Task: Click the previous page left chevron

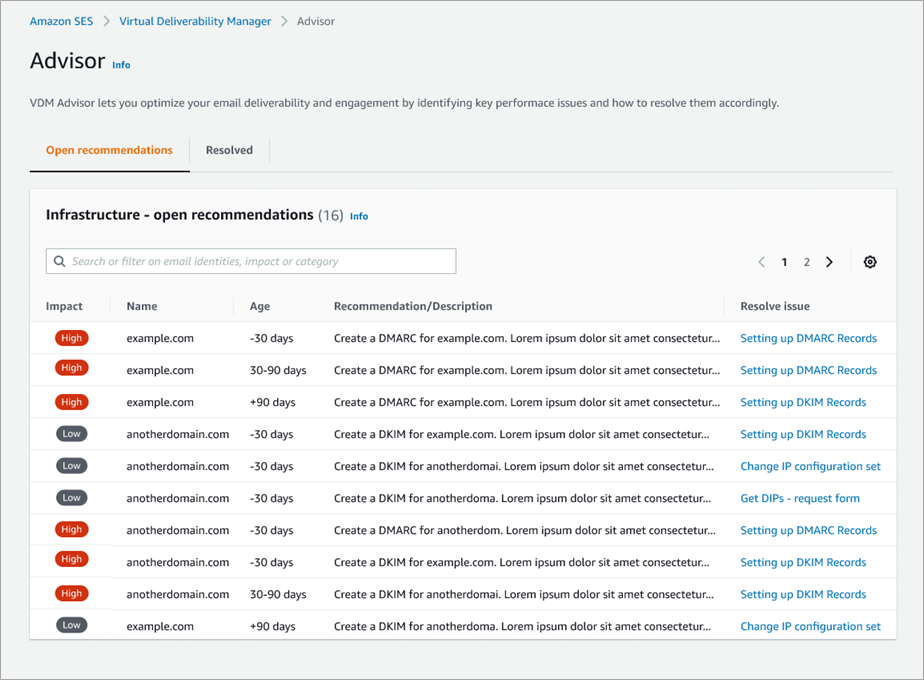Action: click(761, 262)
